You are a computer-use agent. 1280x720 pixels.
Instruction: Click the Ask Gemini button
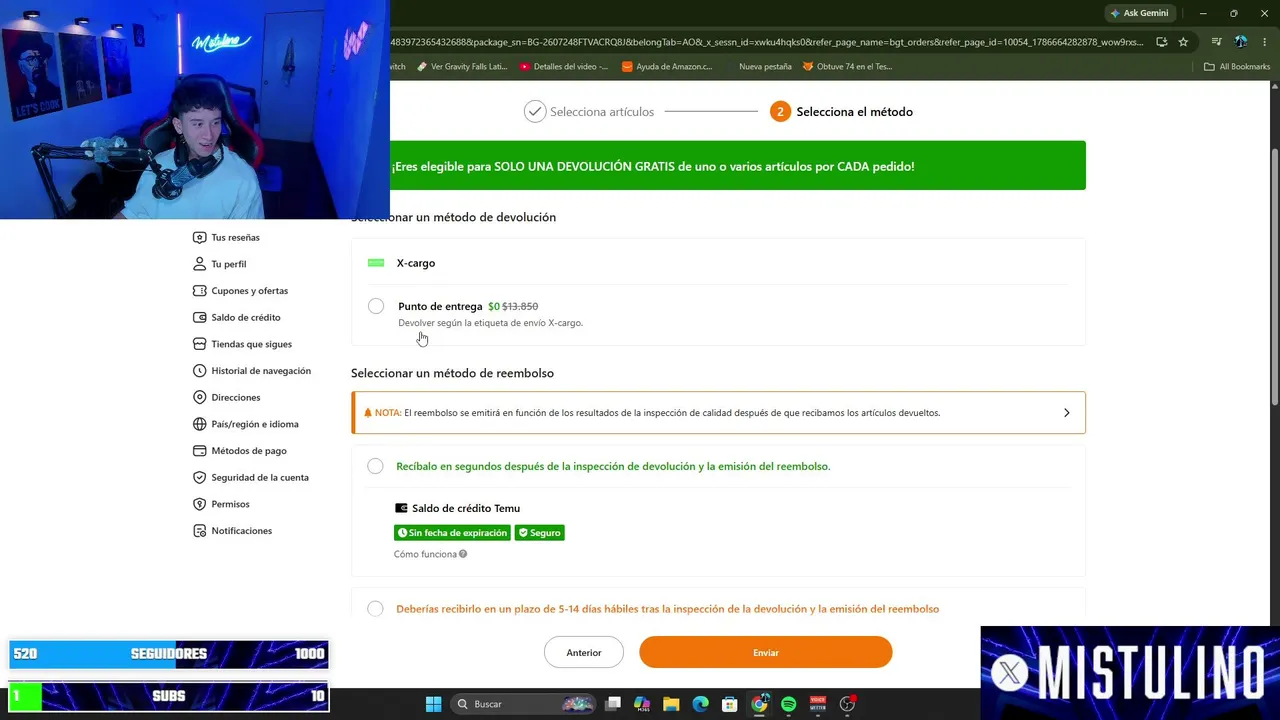[1139, 13]
